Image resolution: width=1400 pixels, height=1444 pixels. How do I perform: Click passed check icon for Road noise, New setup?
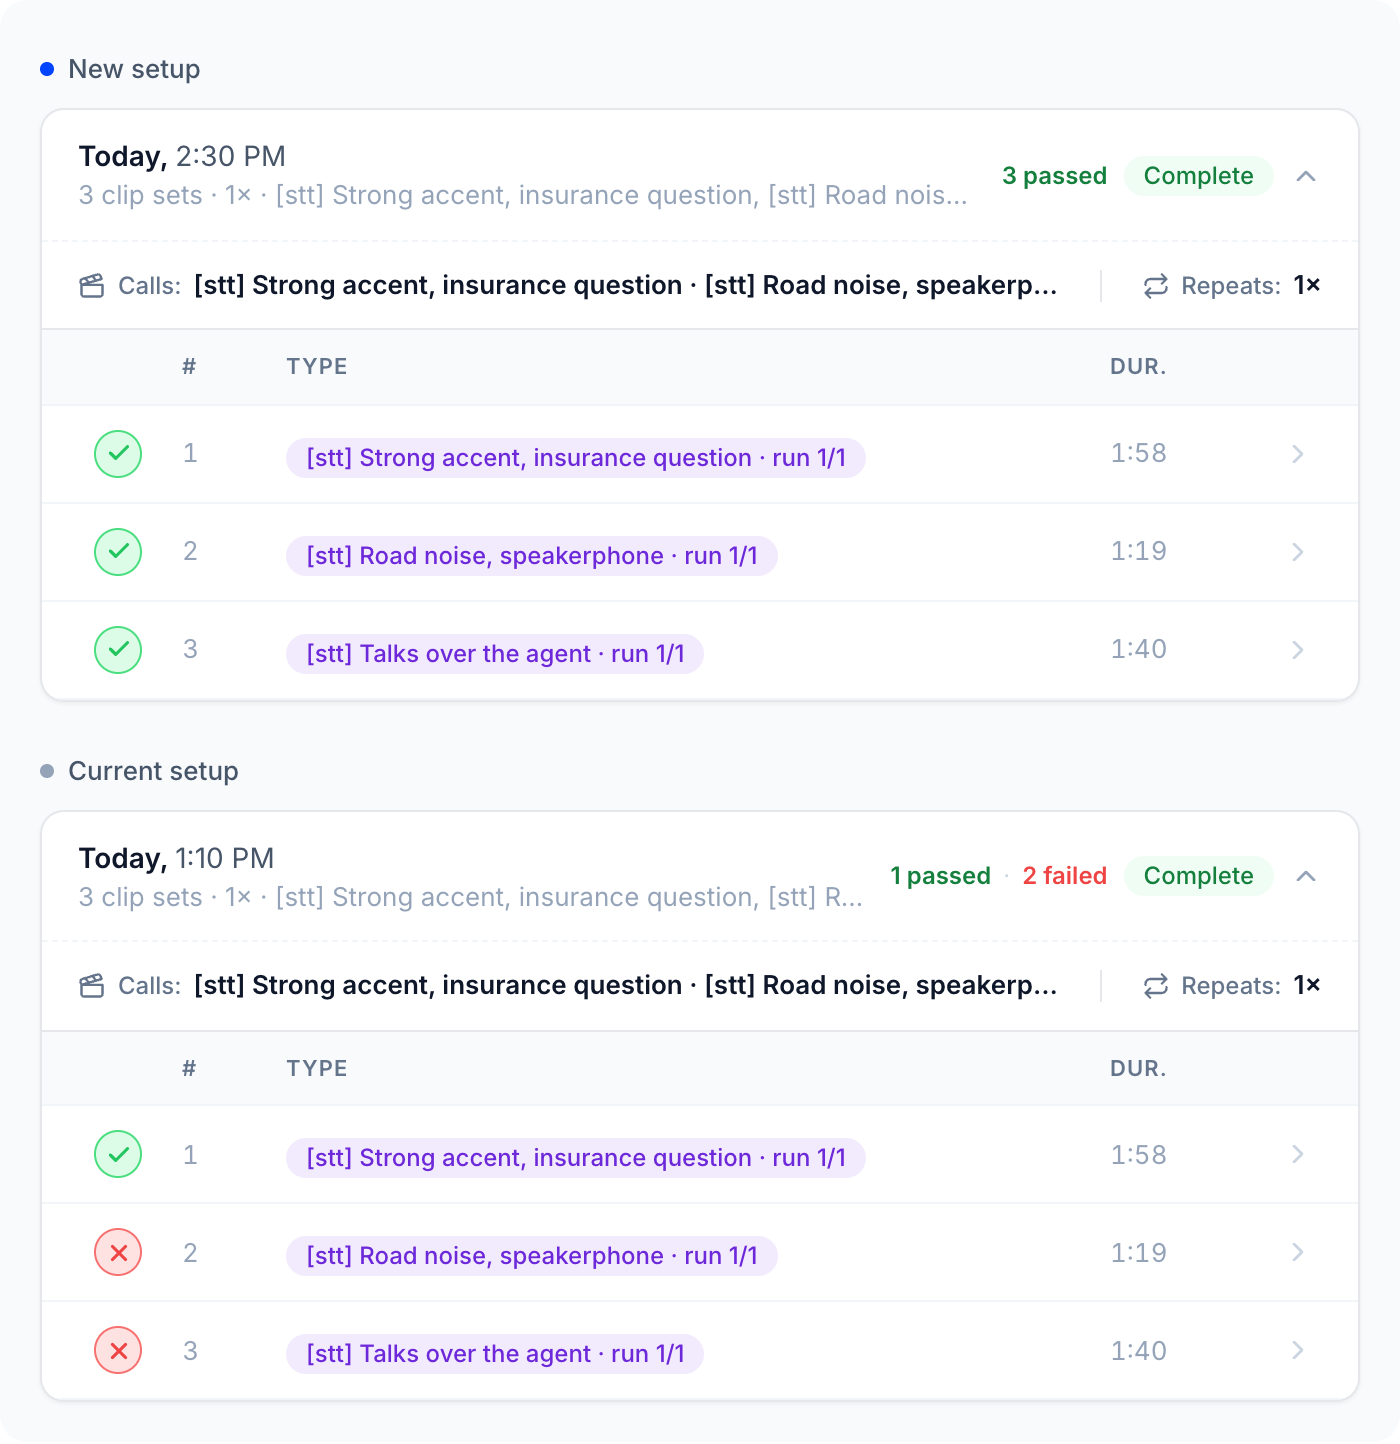click(x=118, y=552)
